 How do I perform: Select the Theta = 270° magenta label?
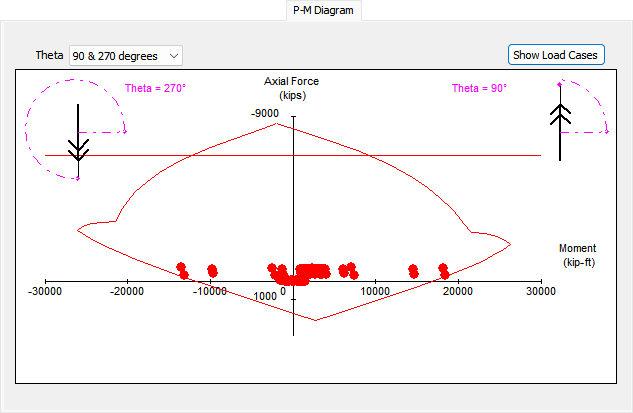[155, 89]
